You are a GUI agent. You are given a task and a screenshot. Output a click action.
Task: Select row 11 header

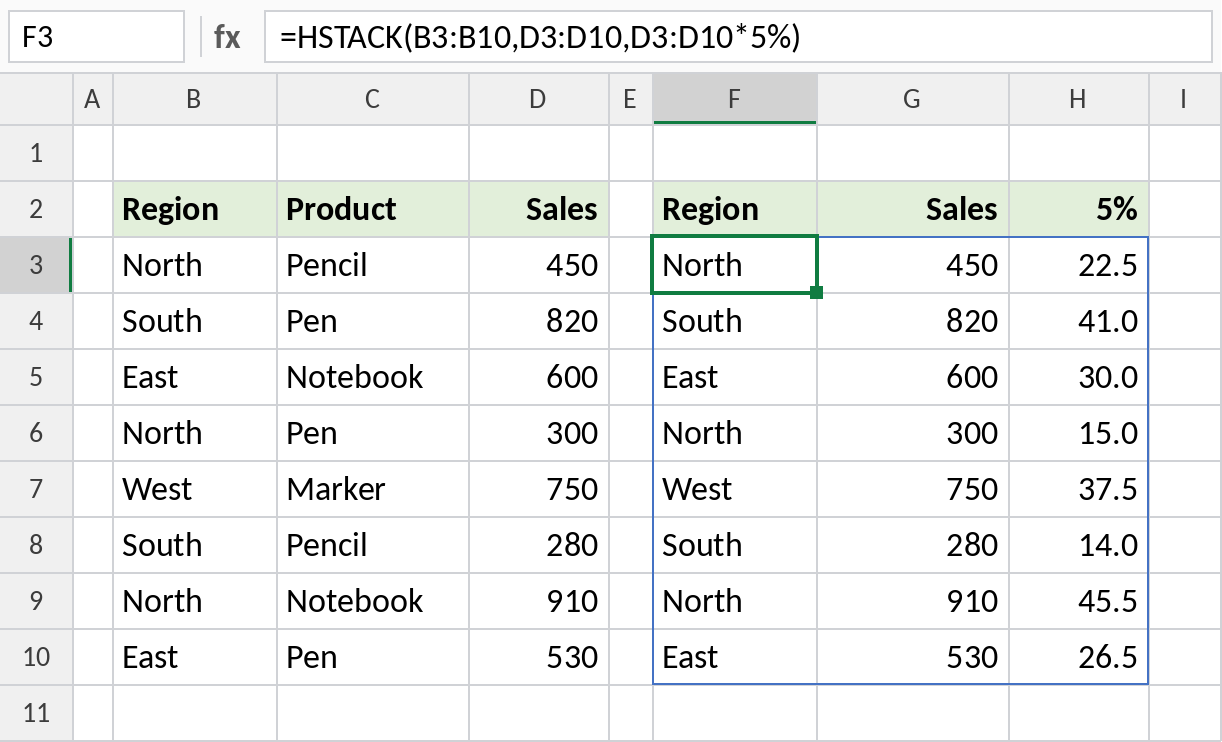[x=37, y=713]
